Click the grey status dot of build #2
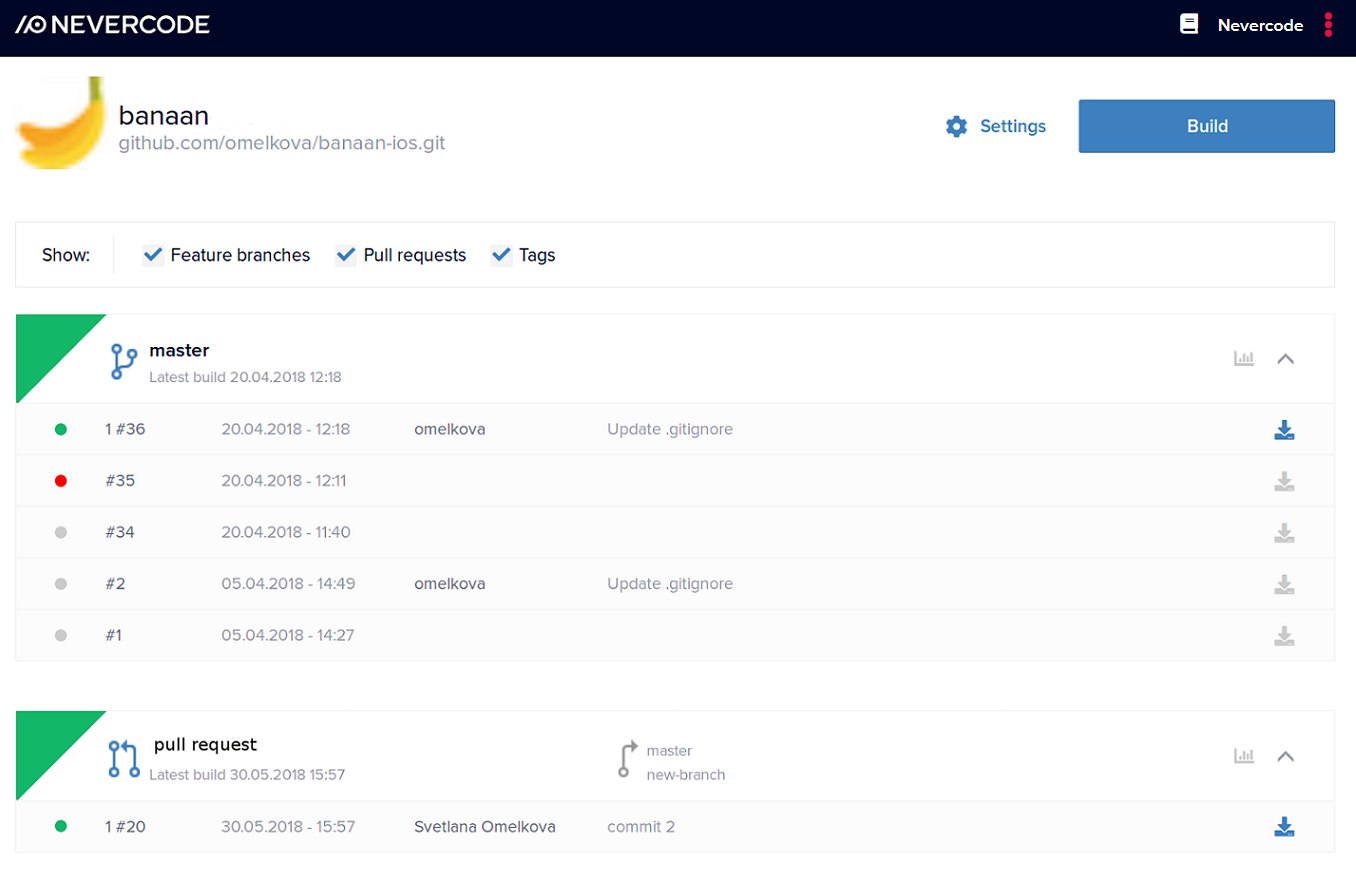The width and height of the screenshot is (1356, 881). point(61,584)
